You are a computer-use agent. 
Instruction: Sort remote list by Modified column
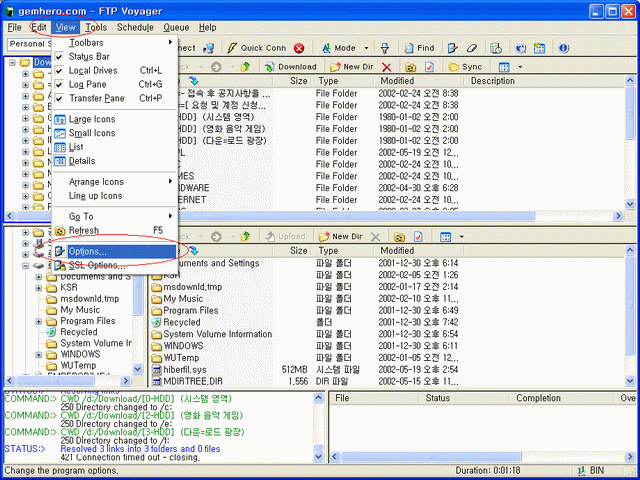(420, 81)
